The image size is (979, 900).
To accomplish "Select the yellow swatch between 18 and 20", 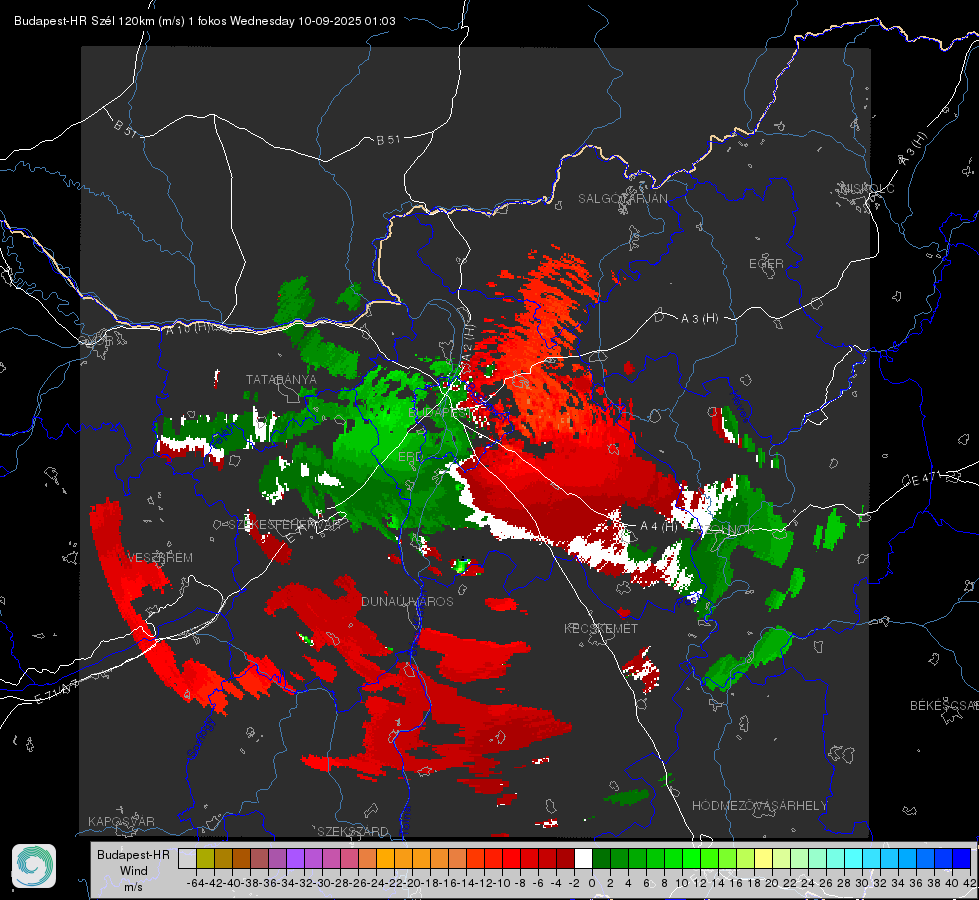I will pyautogui.click(x=764, y=859).
